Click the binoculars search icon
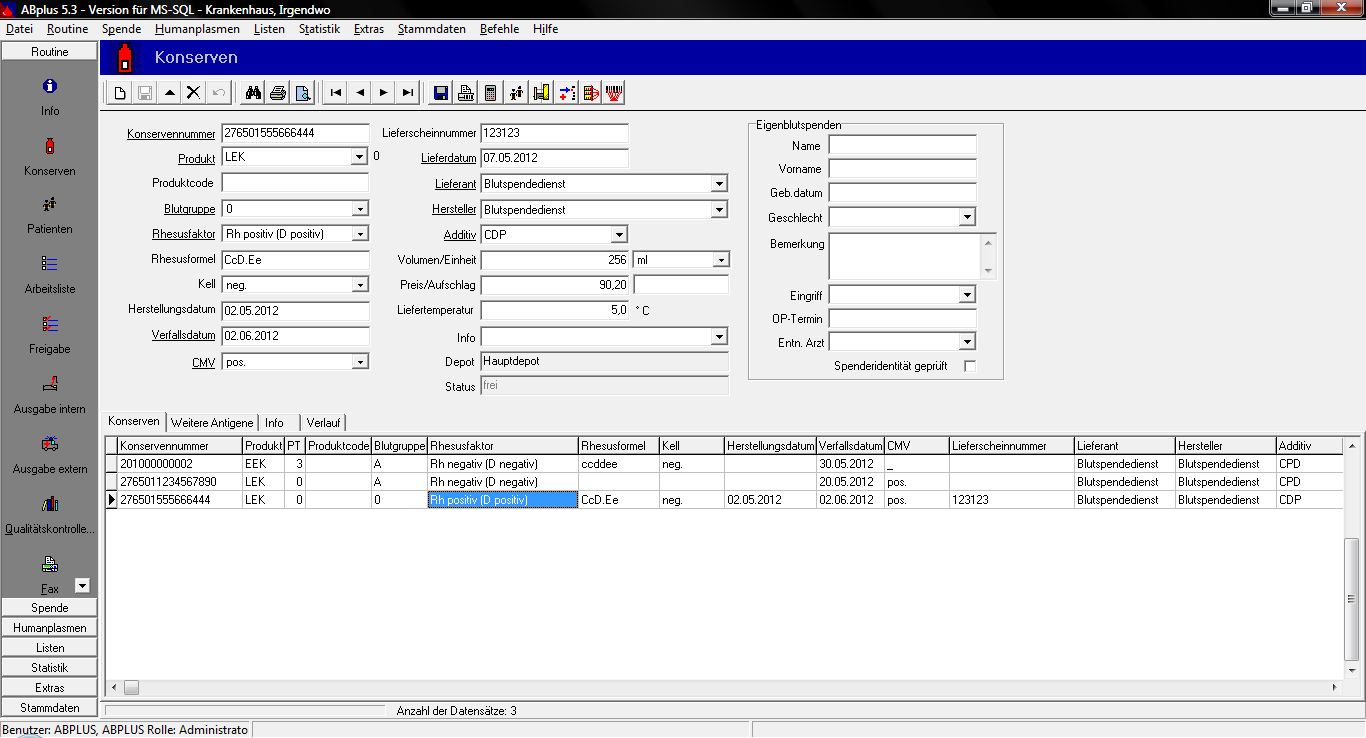 253,93
